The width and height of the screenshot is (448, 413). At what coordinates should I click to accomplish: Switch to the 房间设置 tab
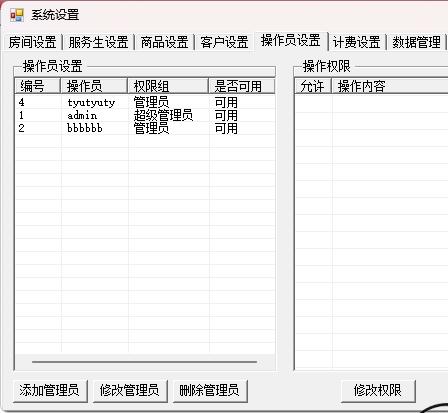point(32,42)
